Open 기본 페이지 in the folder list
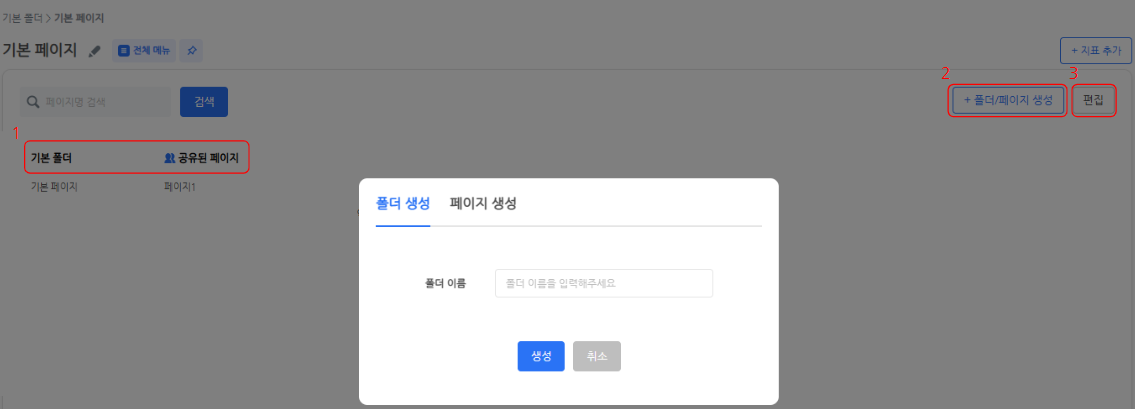 tap(54, 187)
